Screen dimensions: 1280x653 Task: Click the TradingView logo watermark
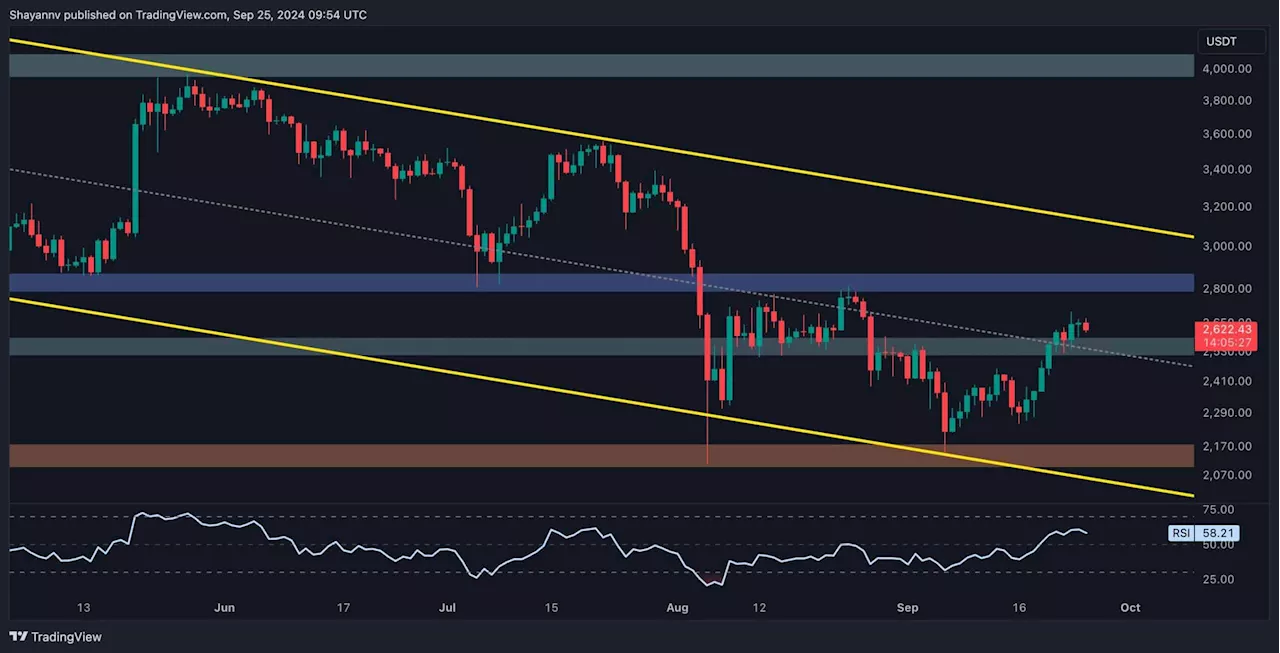[x=56, y=637]
